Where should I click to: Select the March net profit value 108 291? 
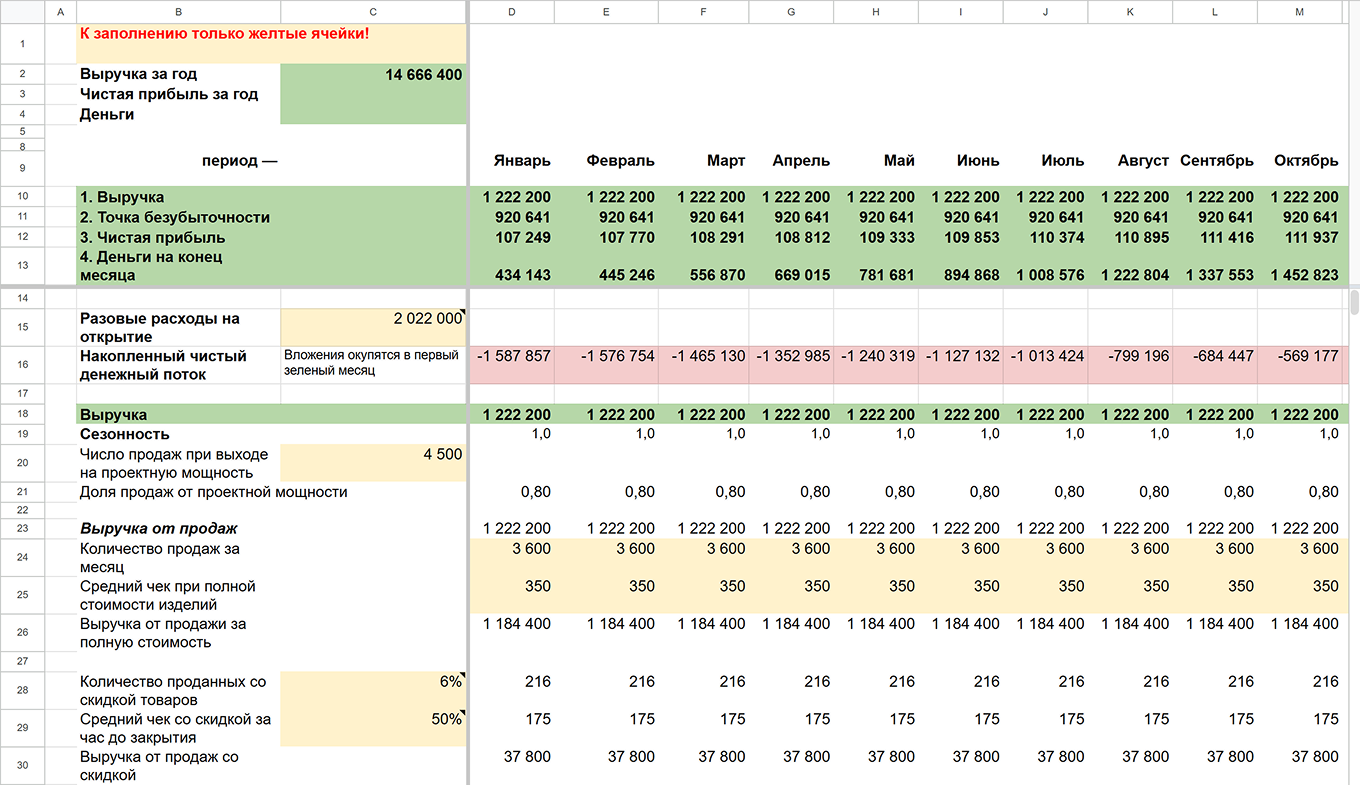[706, 237]
